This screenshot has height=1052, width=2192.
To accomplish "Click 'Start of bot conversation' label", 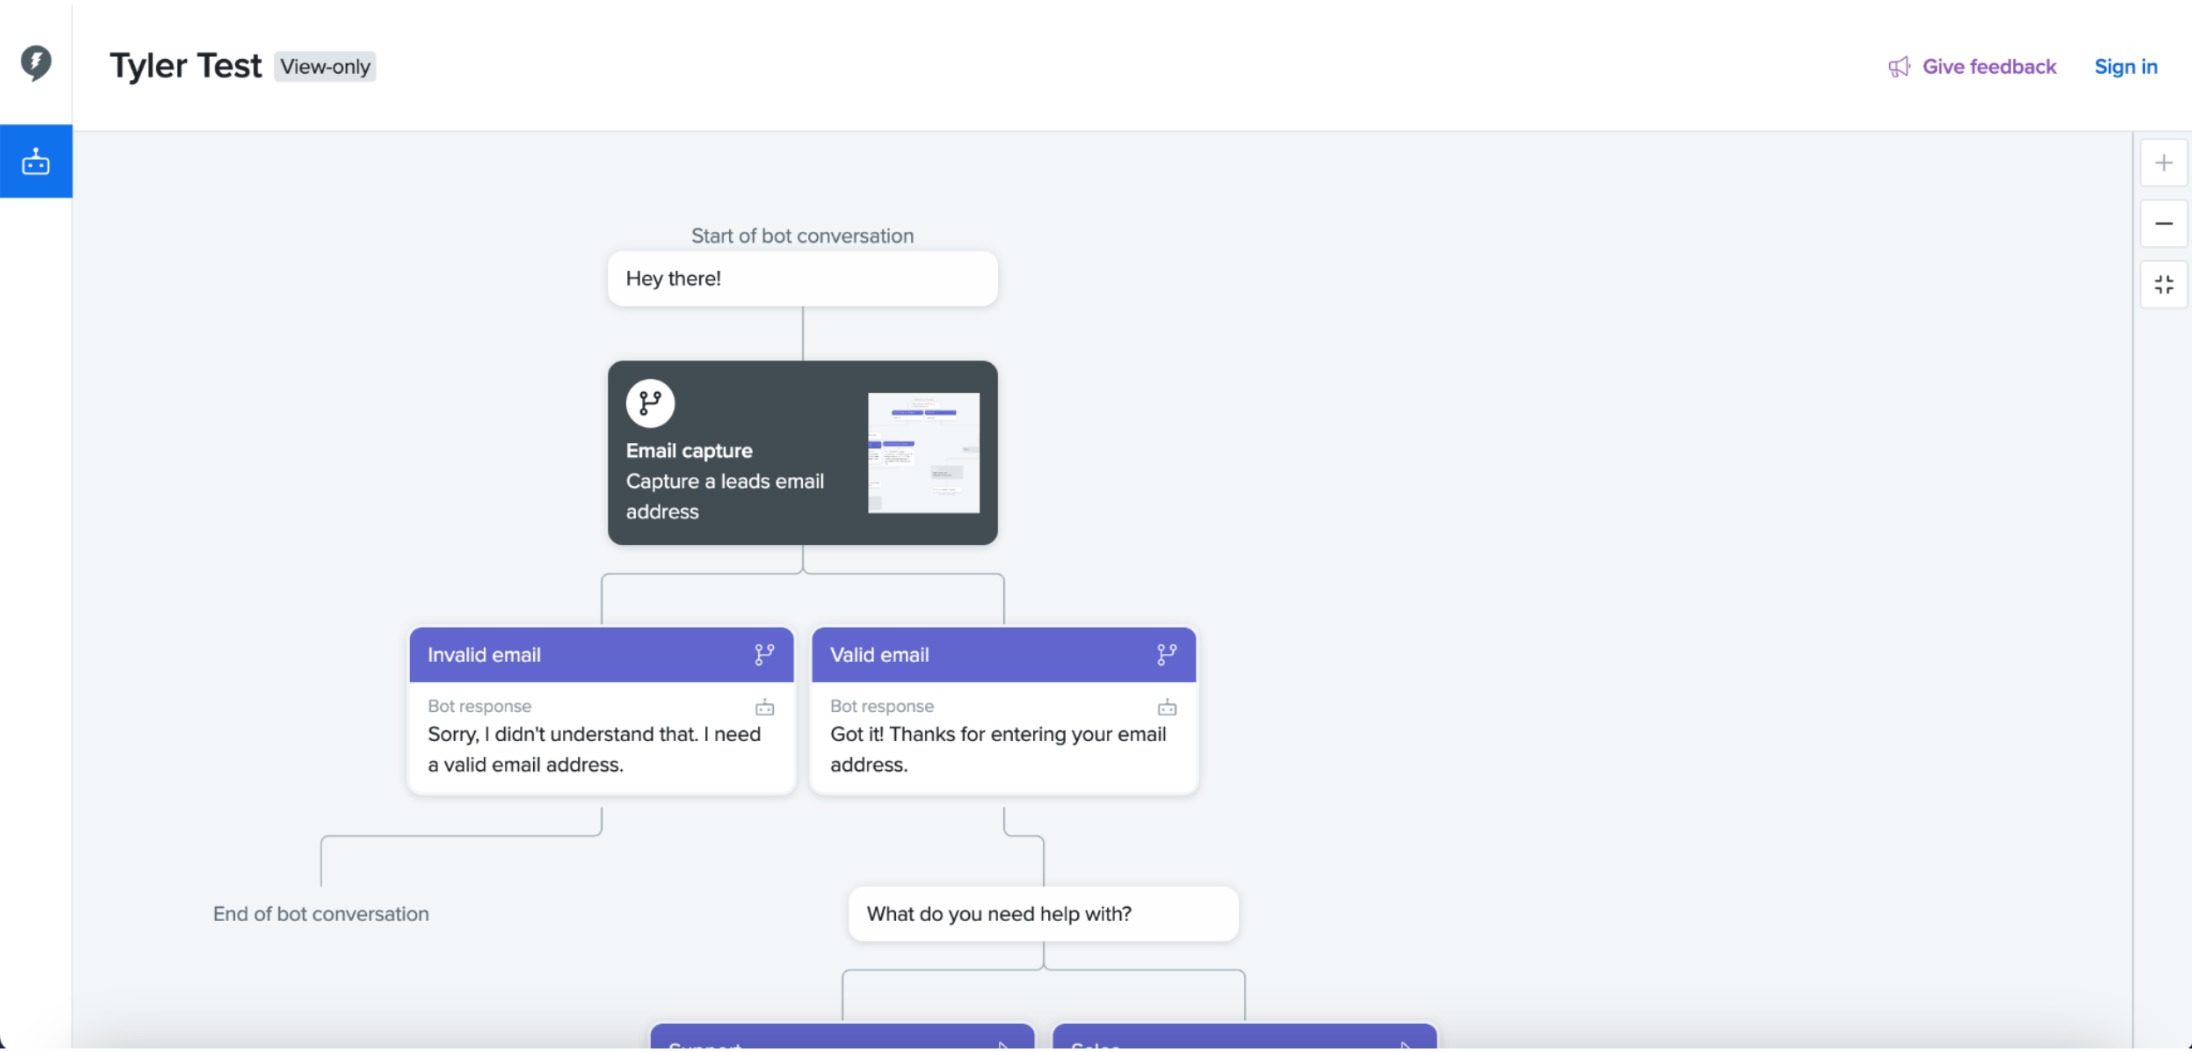I will pyautogui.click(x=802, y=236).
